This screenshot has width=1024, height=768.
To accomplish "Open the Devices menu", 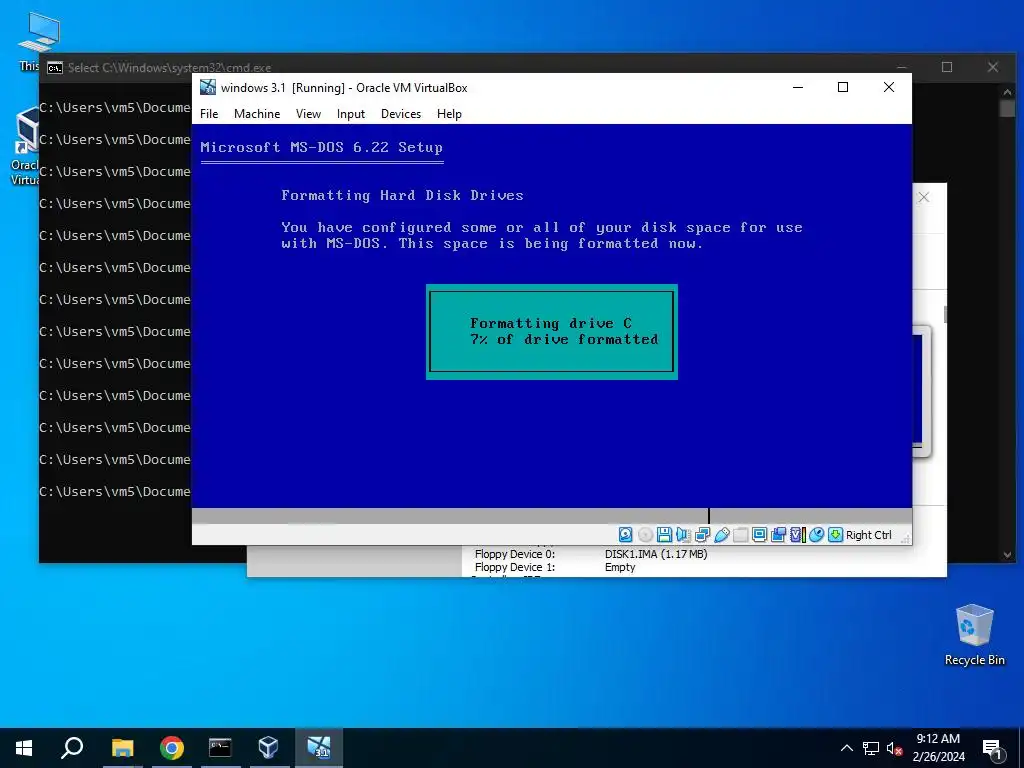I will 401,114.
